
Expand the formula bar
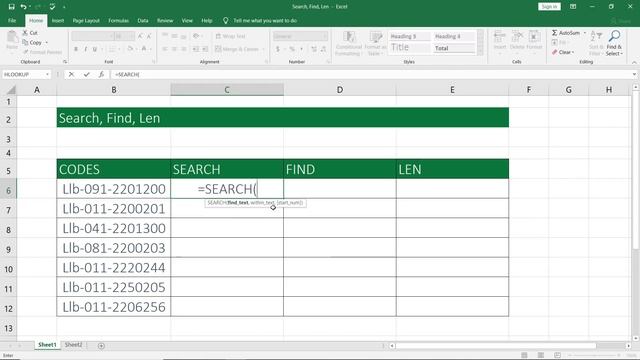click(x=634, y=74)
